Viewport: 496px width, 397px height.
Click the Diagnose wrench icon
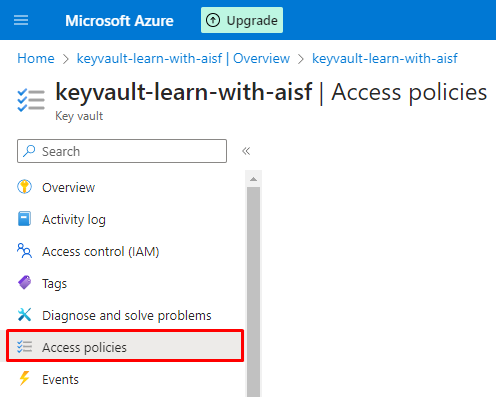click(x=24, y=315)
